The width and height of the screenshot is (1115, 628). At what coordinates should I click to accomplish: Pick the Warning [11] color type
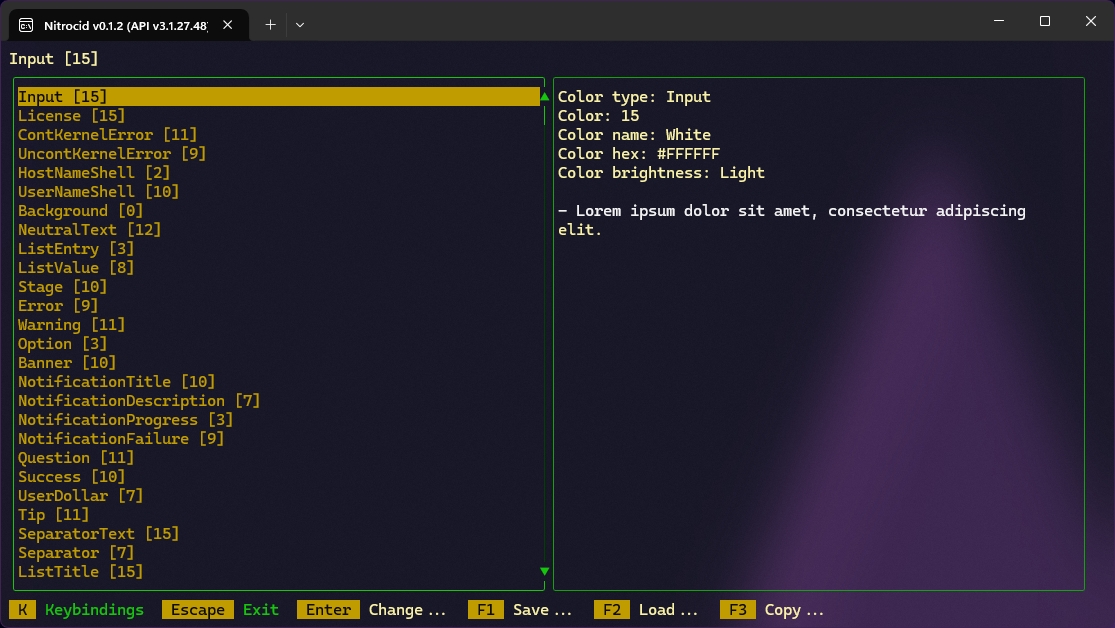pyautogui.click(x=71, y=325)
